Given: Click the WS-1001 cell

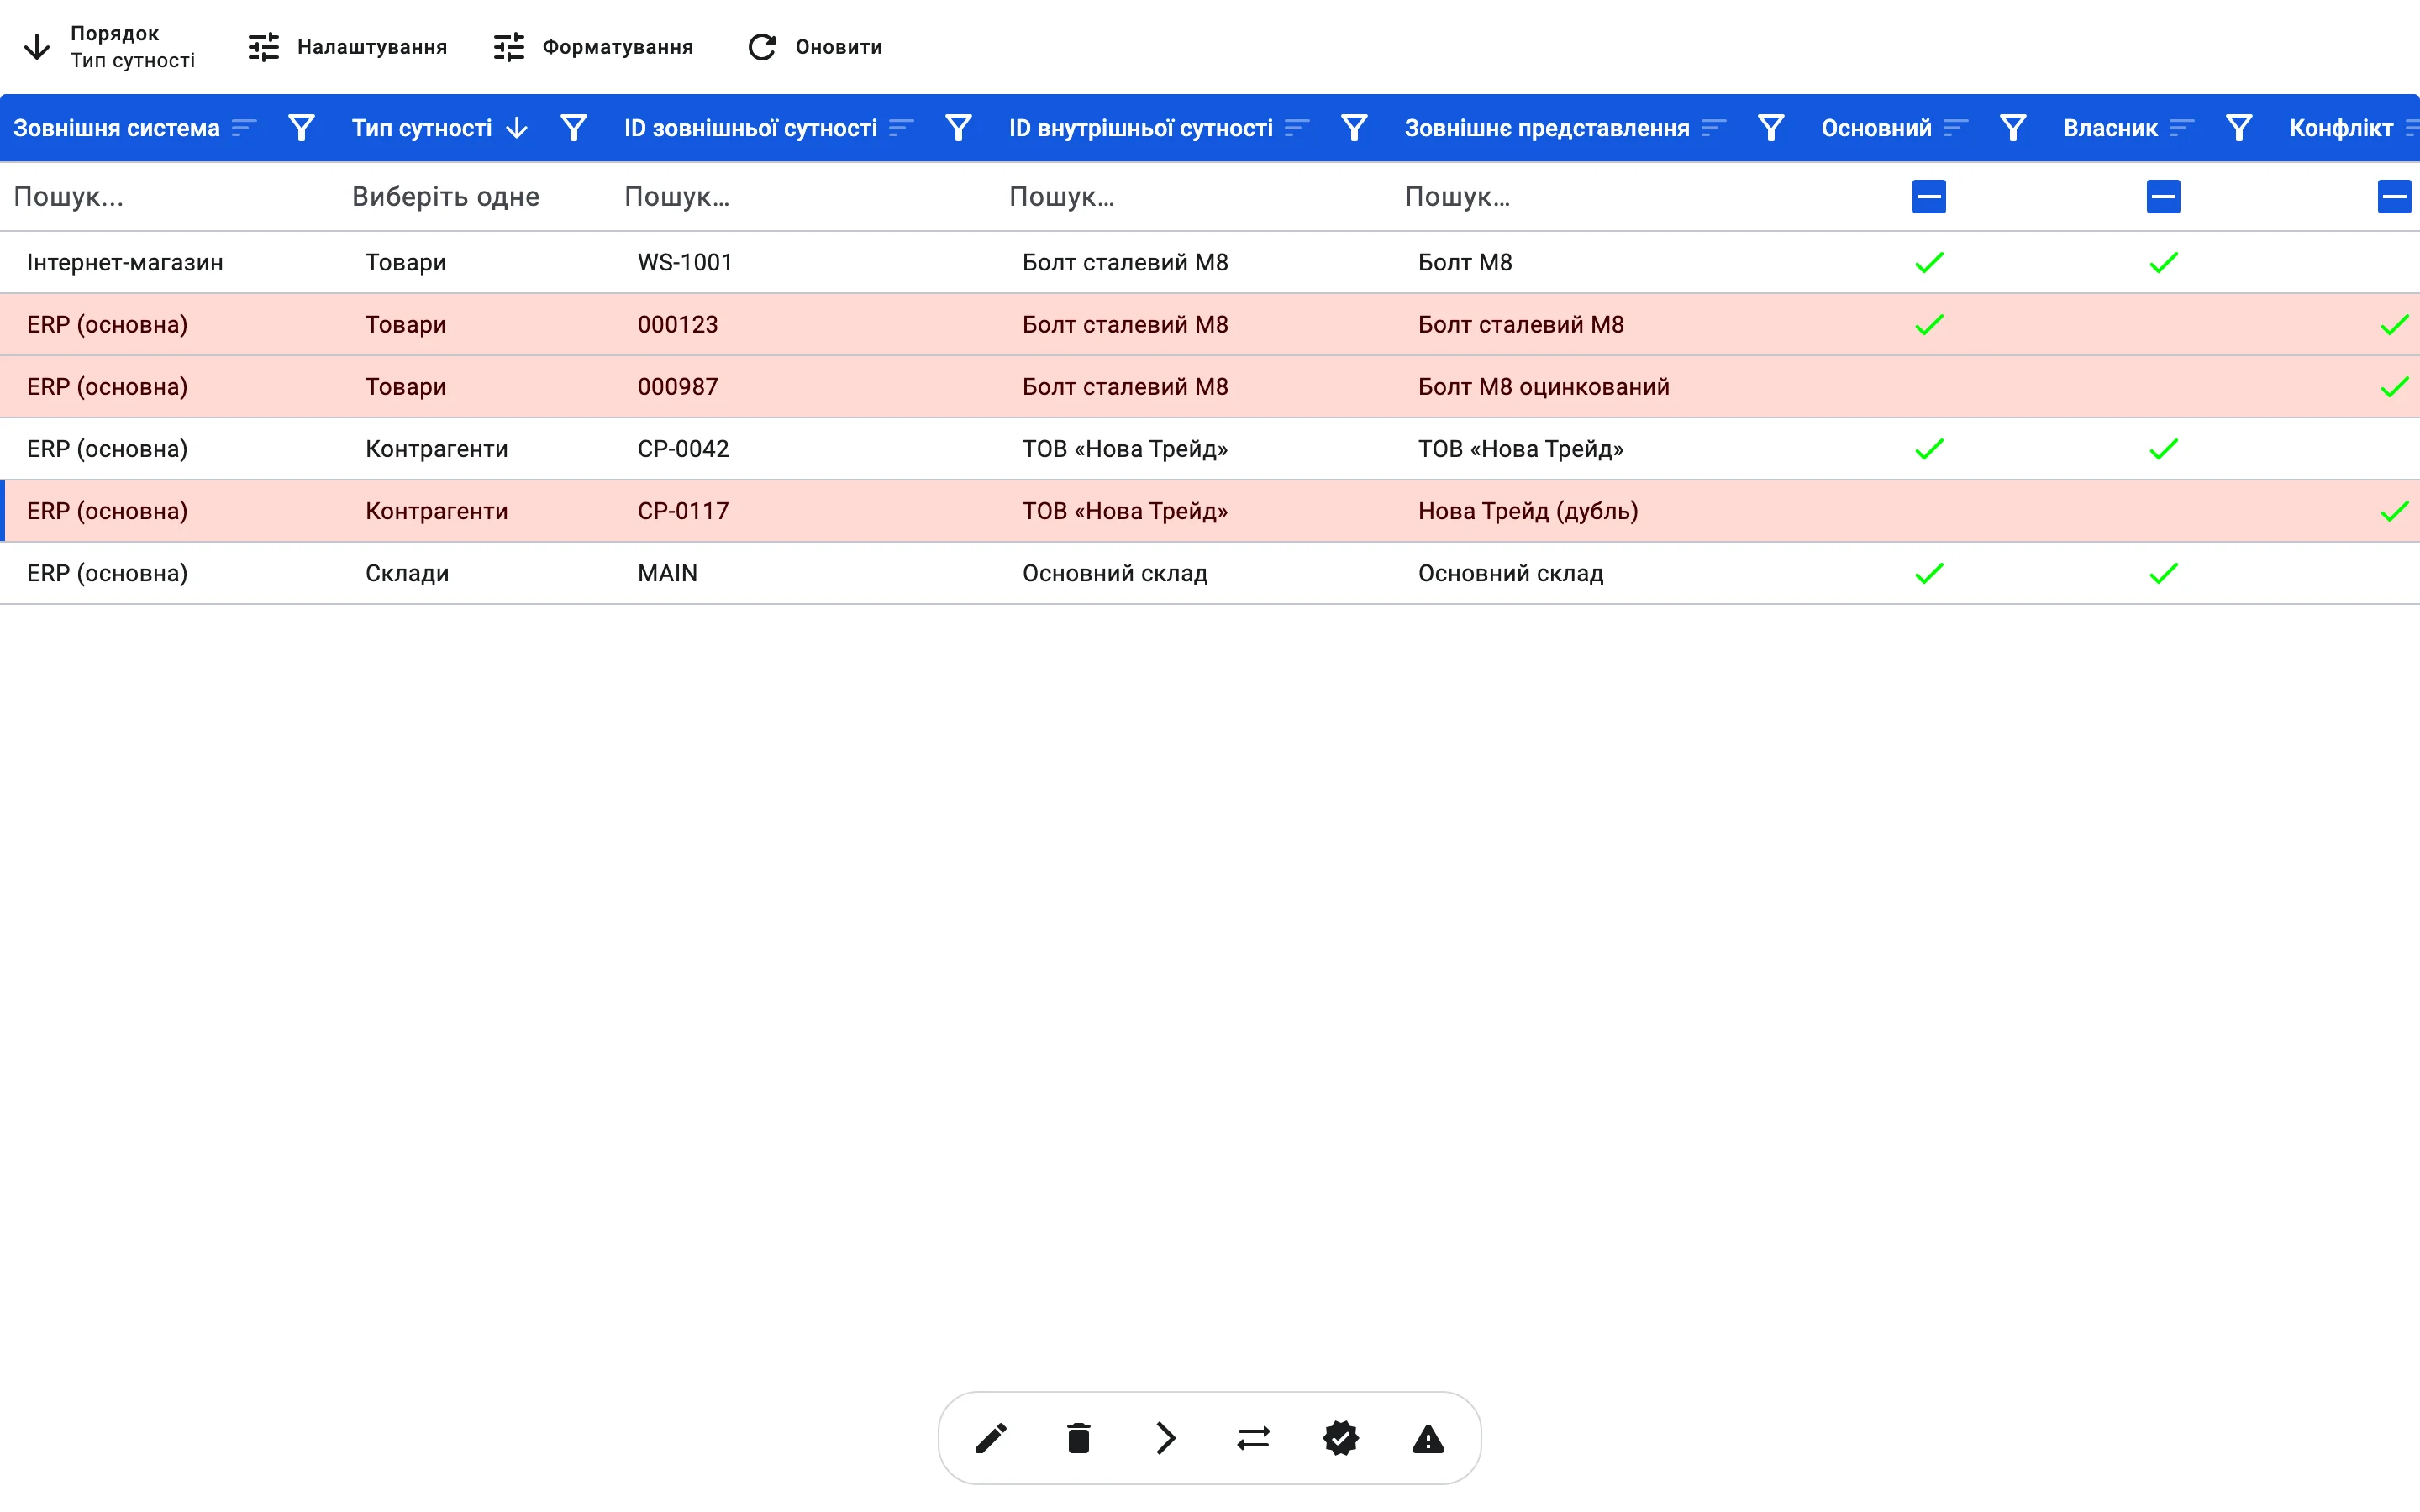Looking at the screenshot, I should point(685,262).
